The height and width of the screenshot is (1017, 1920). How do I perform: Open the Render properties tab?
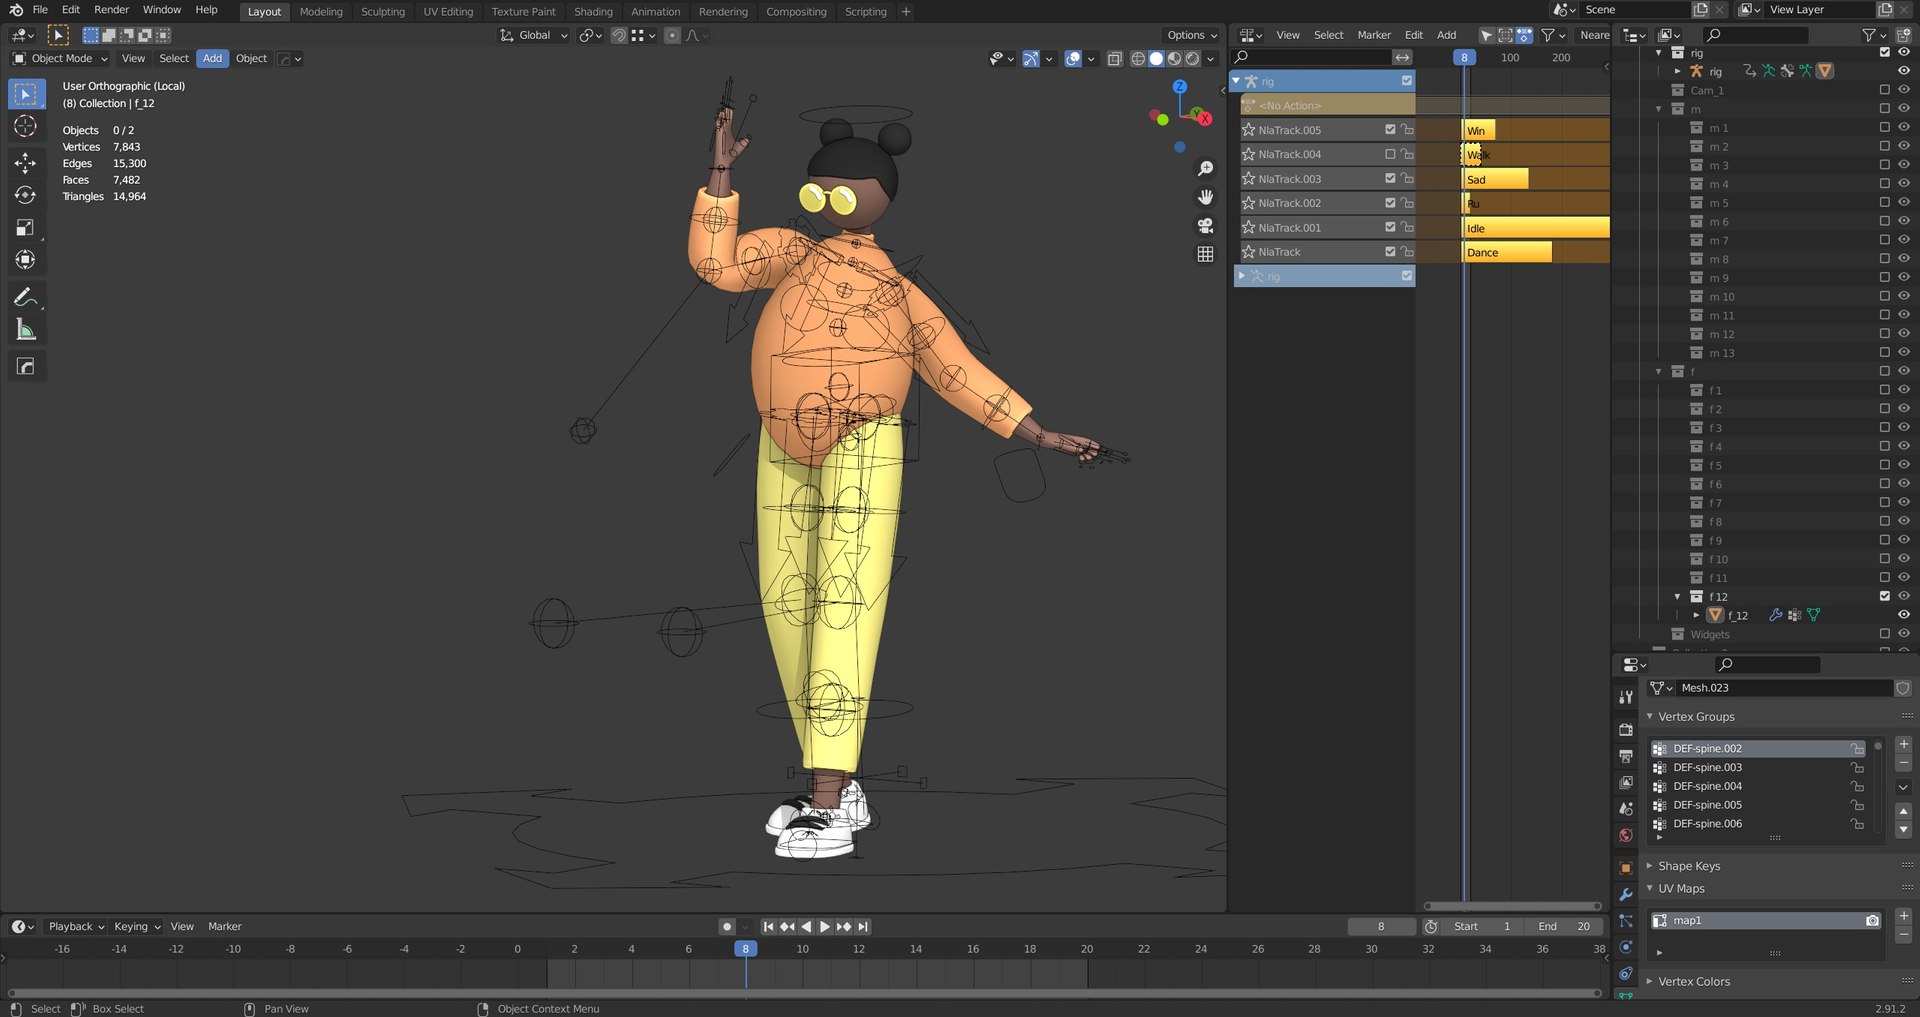click(x=1626, y=730)
